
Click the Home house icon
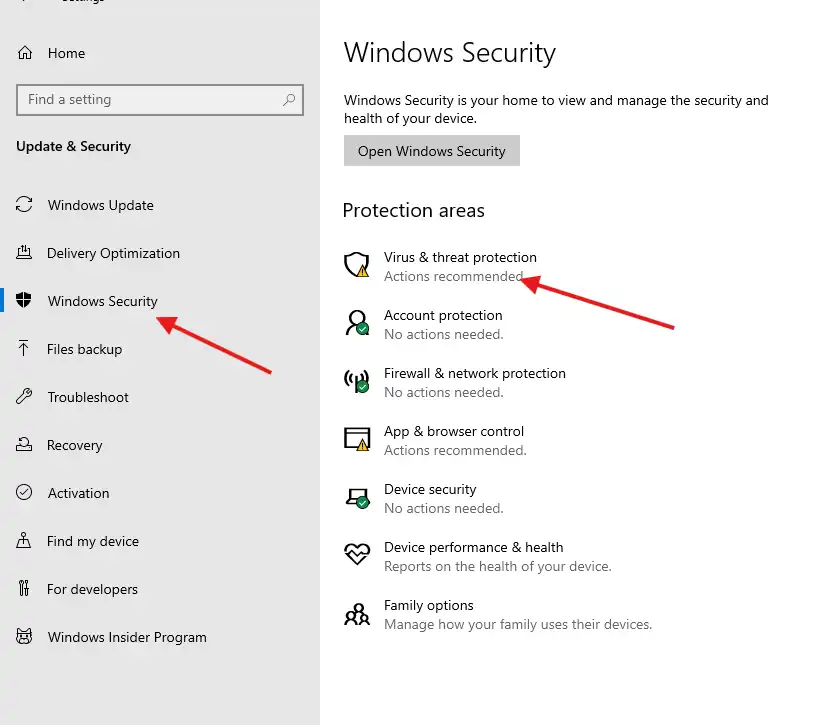click(x=25, y=53)
